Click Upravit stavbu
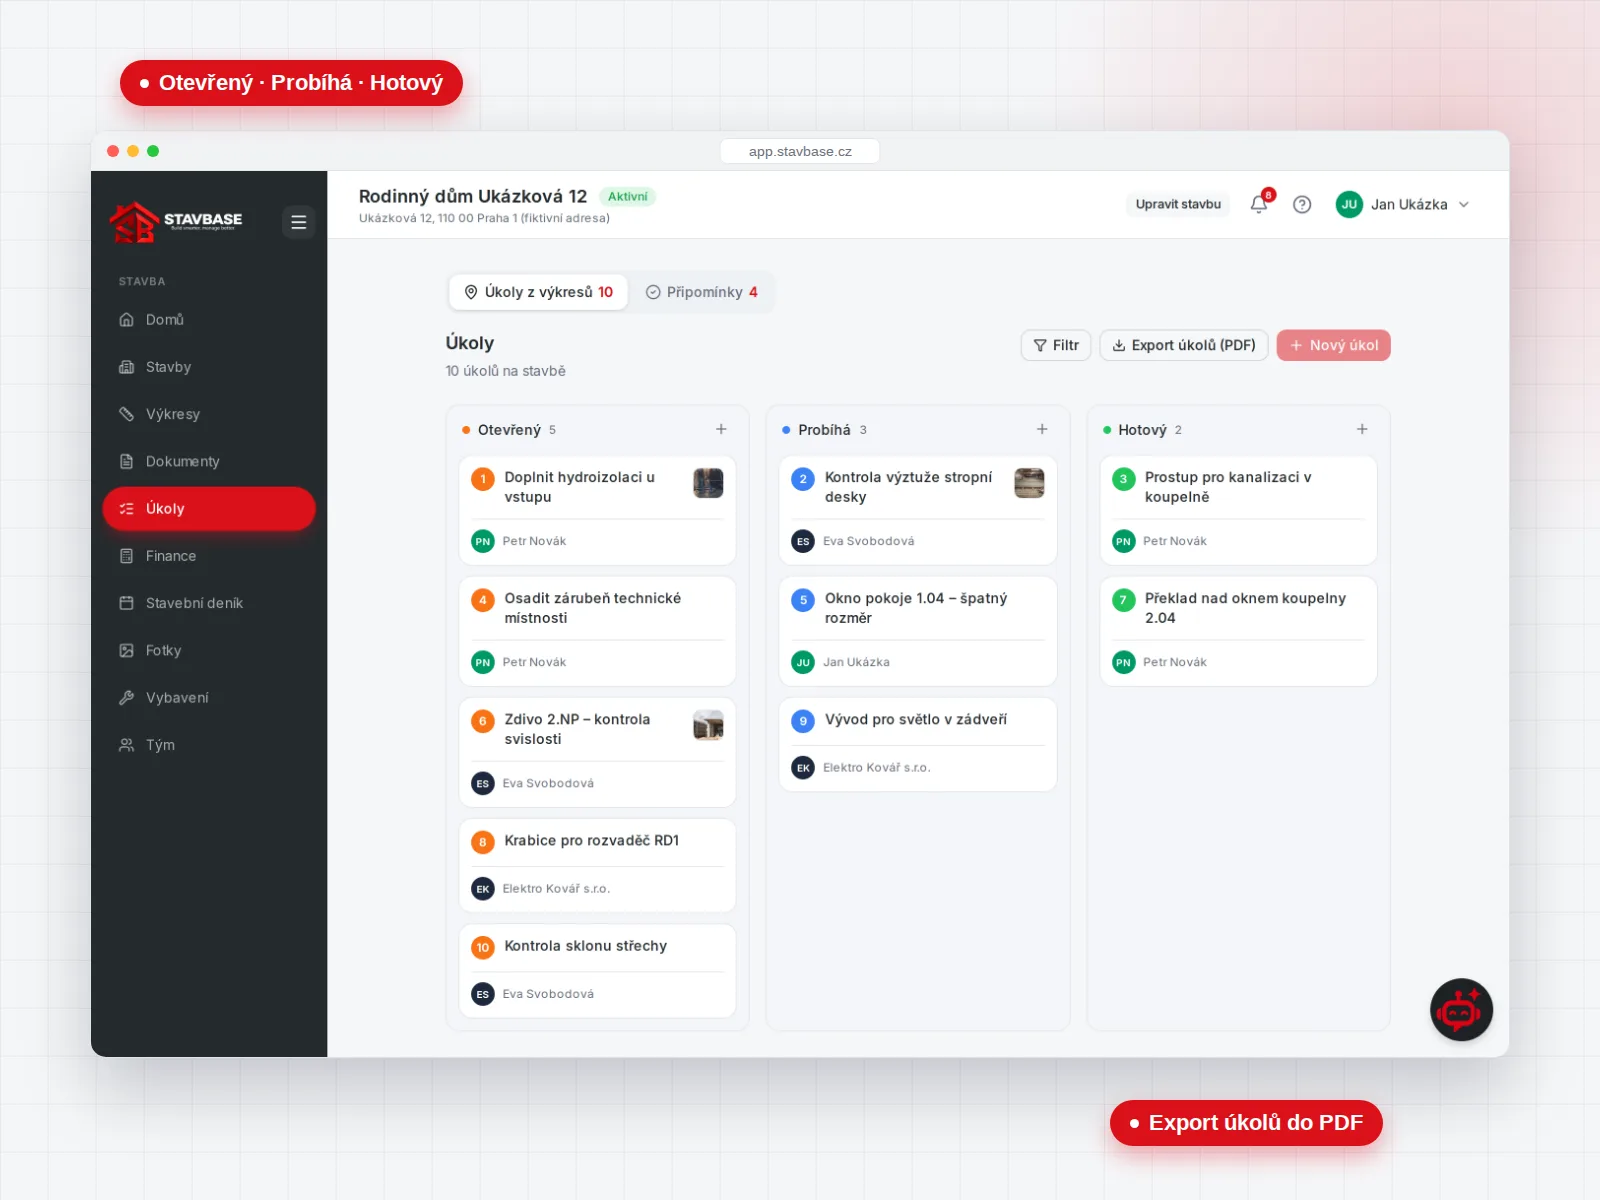 [1178, 204]
